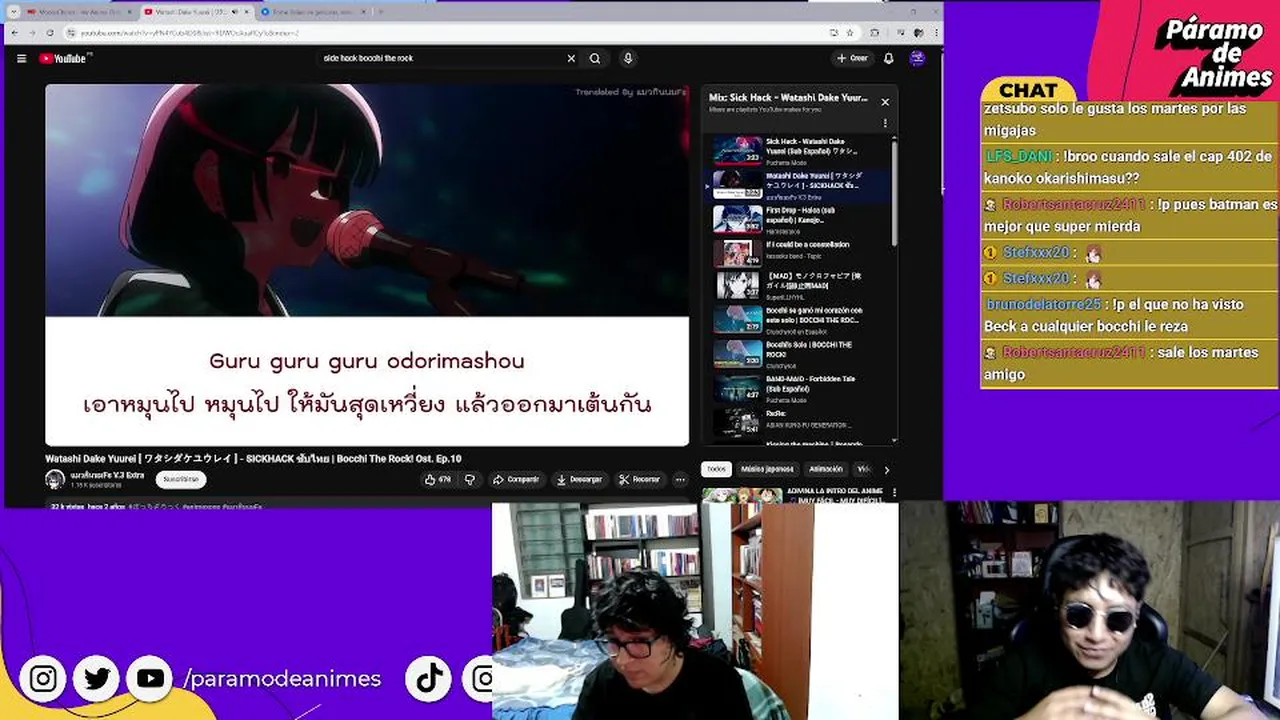Close the Mix playlist panel

pos(885,102)
